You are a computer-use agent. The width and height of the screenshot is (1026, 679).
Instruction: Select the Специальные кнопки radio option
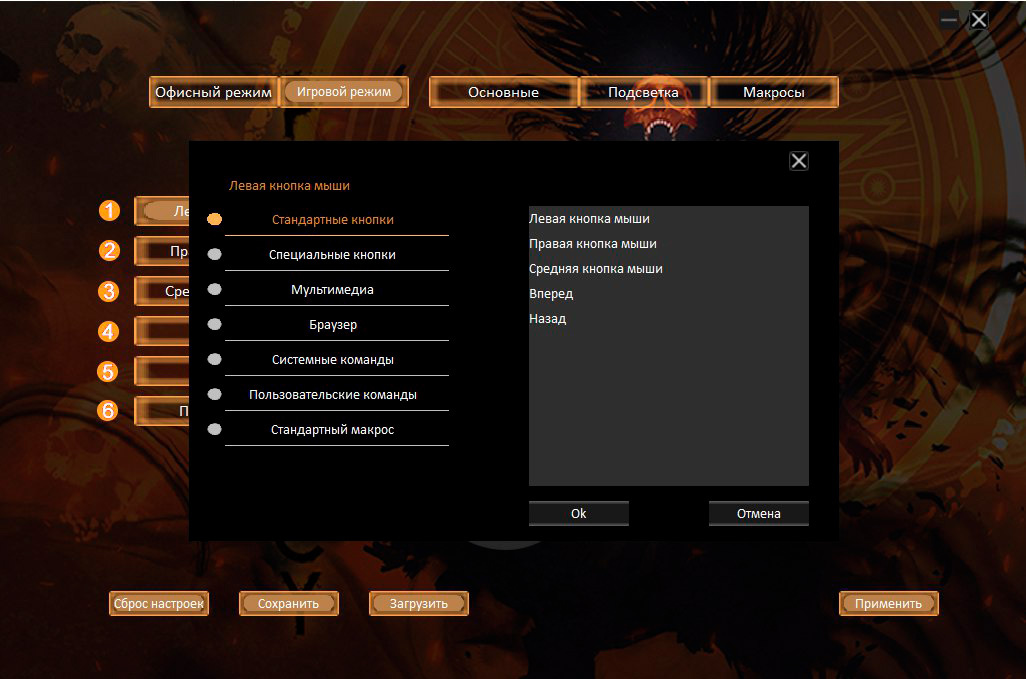click(x=215, y=255)
